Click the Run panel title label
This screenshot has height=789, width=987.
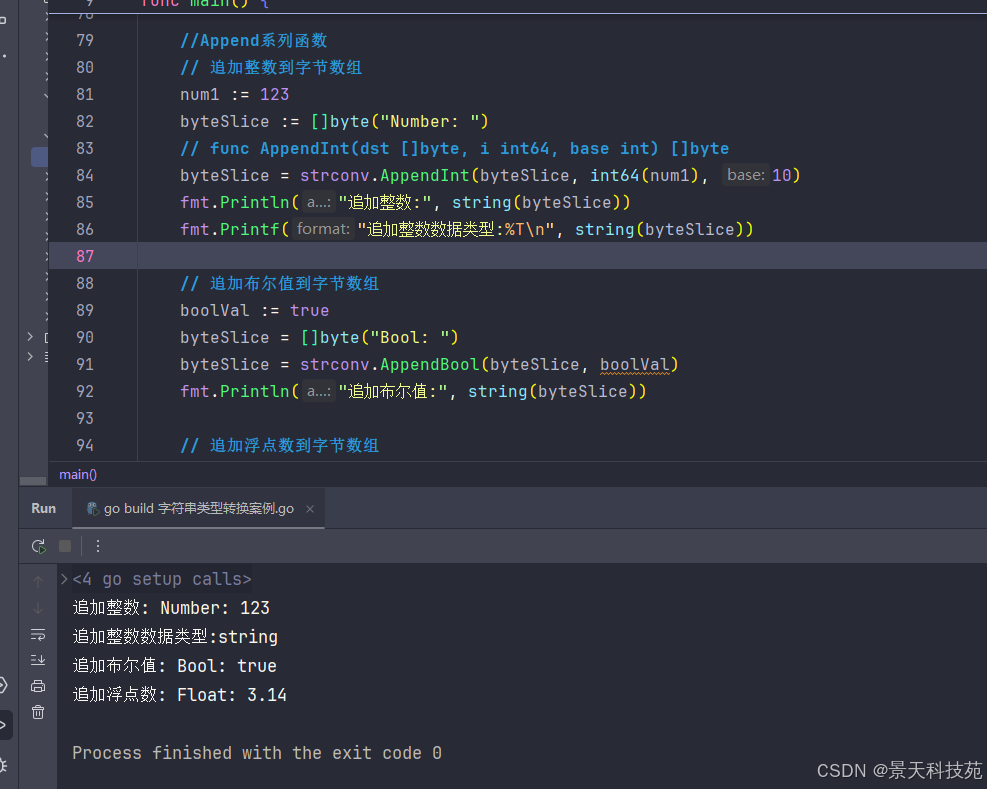point(44,508)
